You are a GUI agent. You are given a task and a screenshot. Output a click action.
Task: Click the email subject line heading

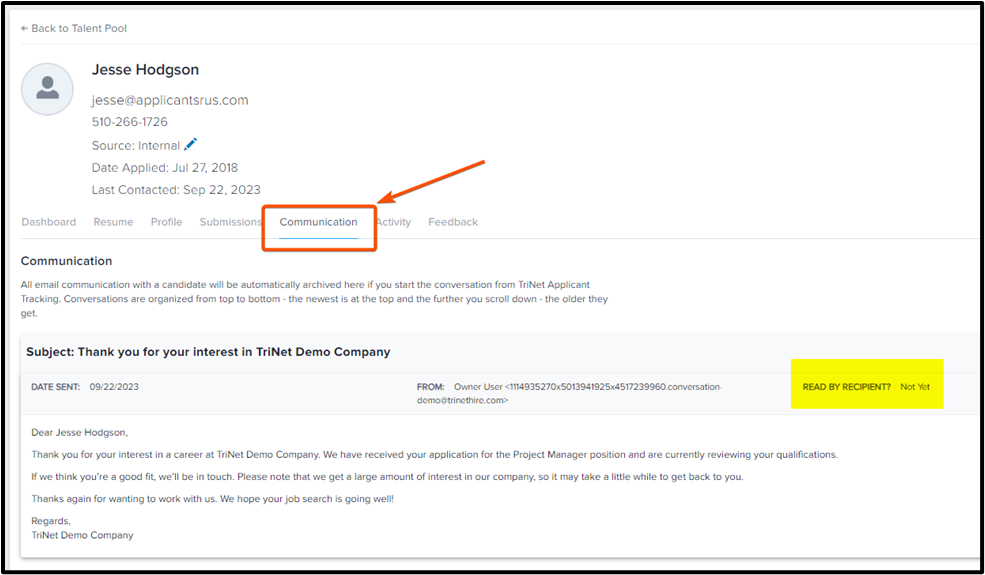click(x=208, y=352)
